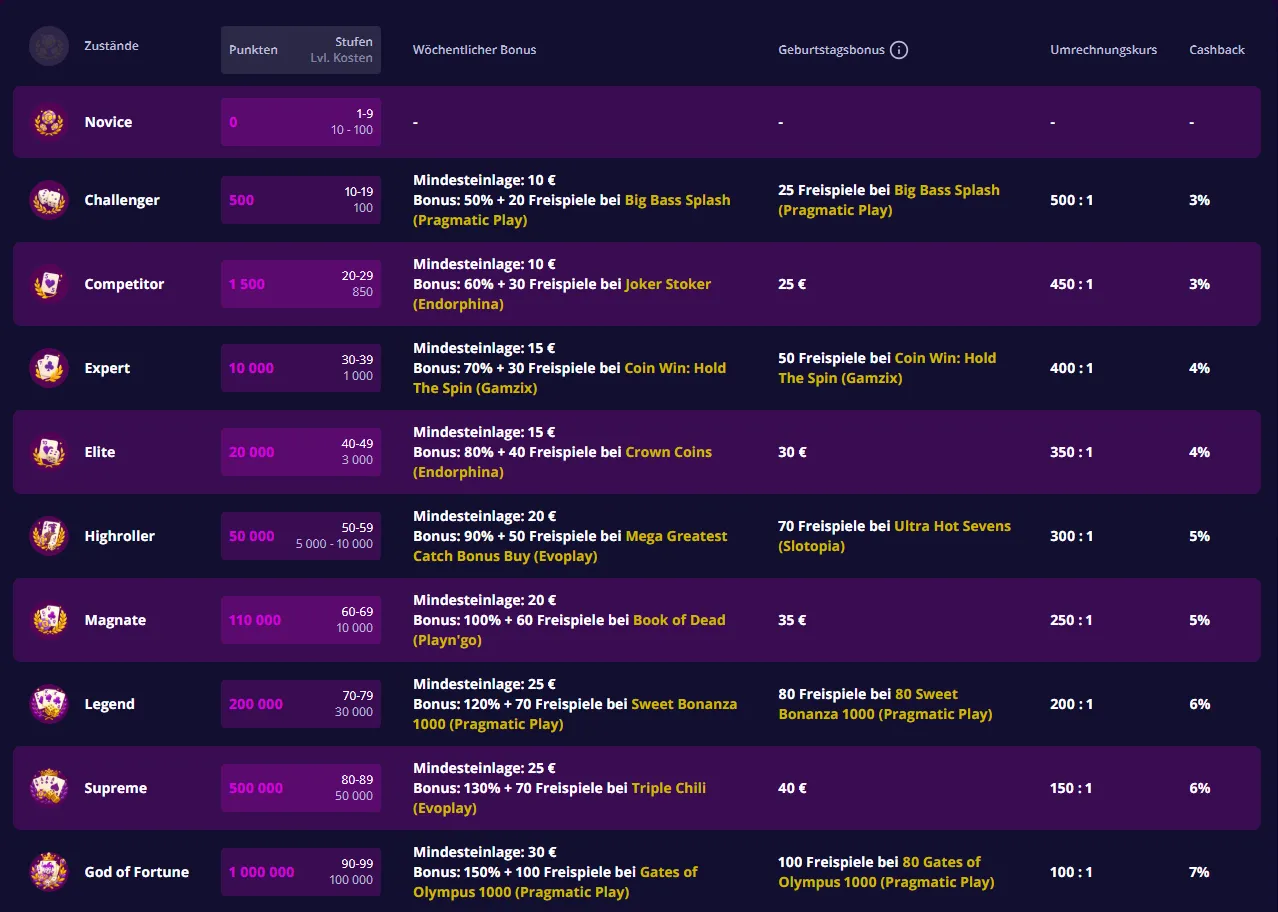Viewport: 1278px width, 912px height.
Task: Click the Wöchentlicher Bonus column header
Action: coord(475,50)
